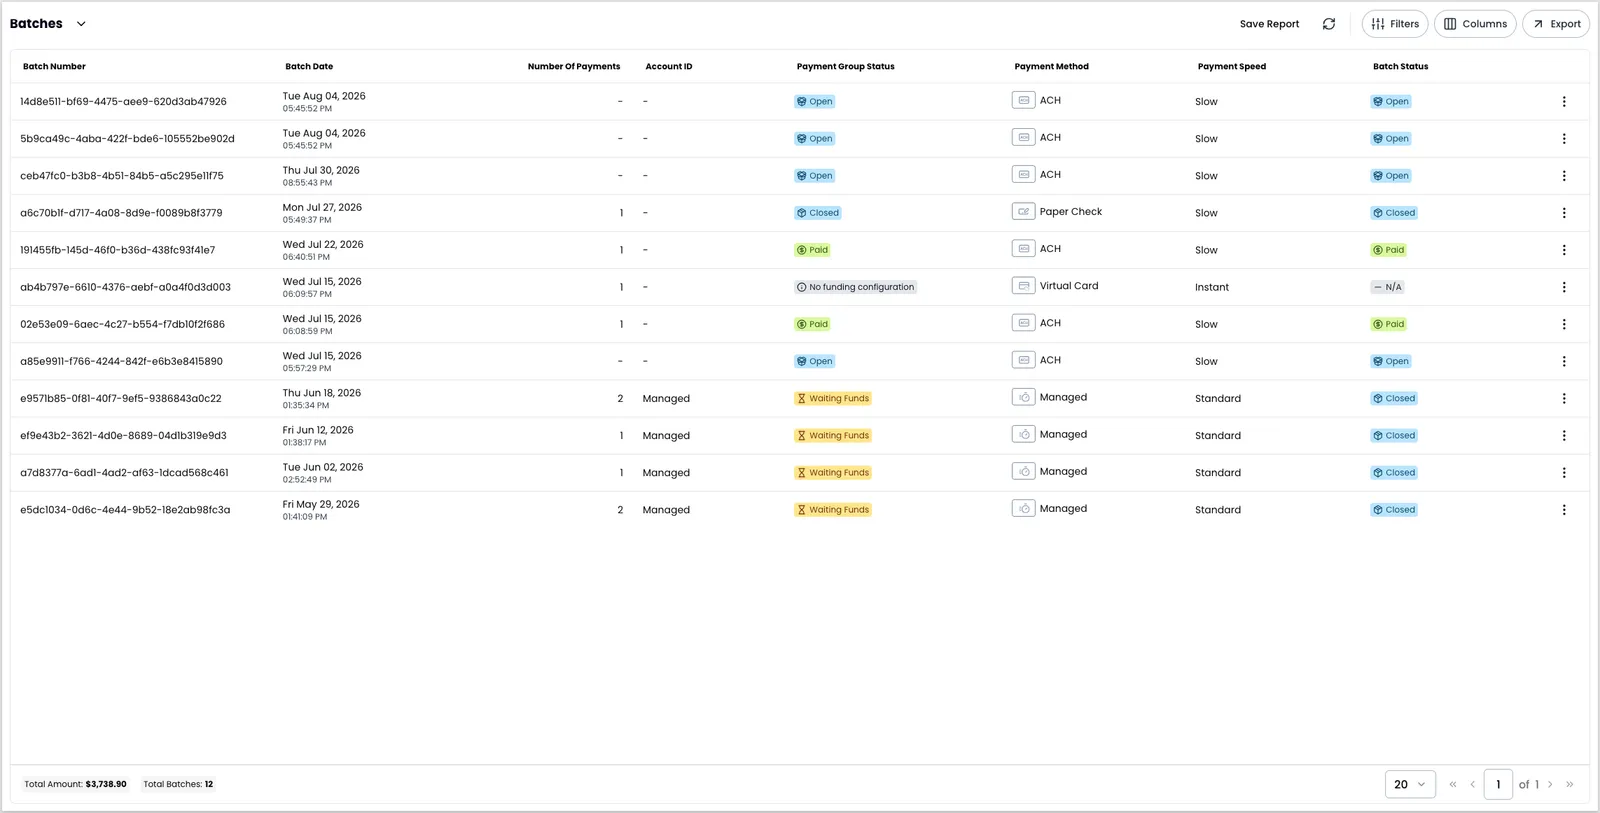The width and height of the screenshot is (1600, 813).
Task: Open row actions for batch ab4b797e-6610-4376-aebf-a0a4f0d3d003
Action: [x=1564, y=287]
